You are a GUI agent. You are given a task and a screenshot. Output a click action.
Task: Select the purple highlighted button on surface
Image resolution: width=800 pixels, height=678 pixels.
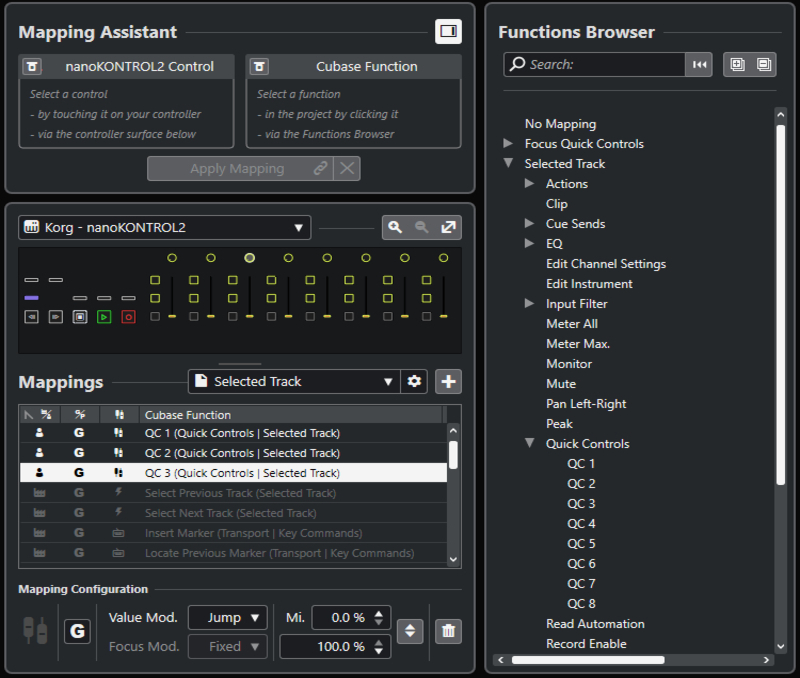point(32,298)
